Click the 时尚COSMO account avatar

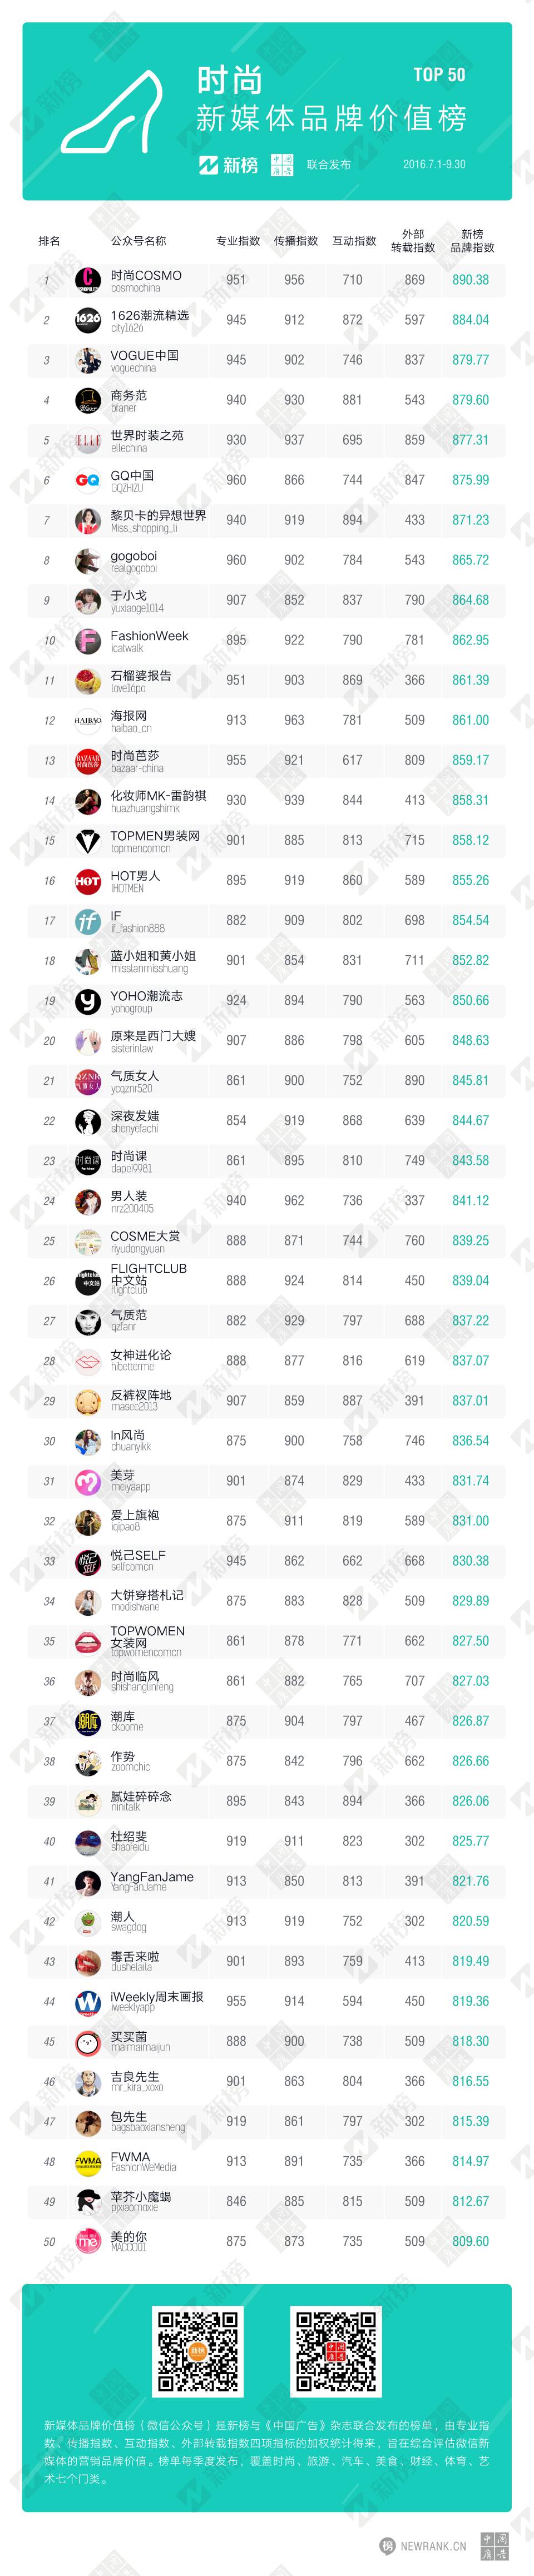tap(88, 280)
